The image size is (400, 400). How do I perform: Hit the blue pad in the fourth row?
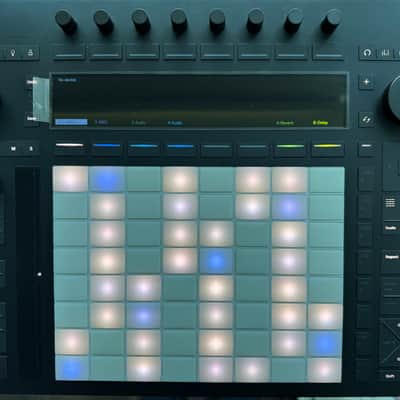pos(216,261)
